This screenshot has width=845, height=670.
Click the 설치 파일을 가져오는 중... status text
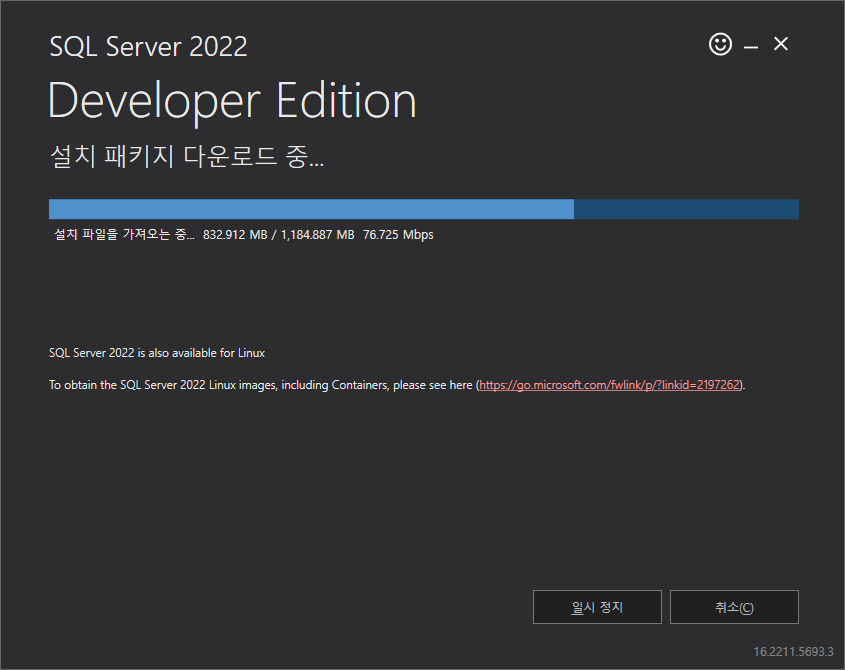click(124, 234)
